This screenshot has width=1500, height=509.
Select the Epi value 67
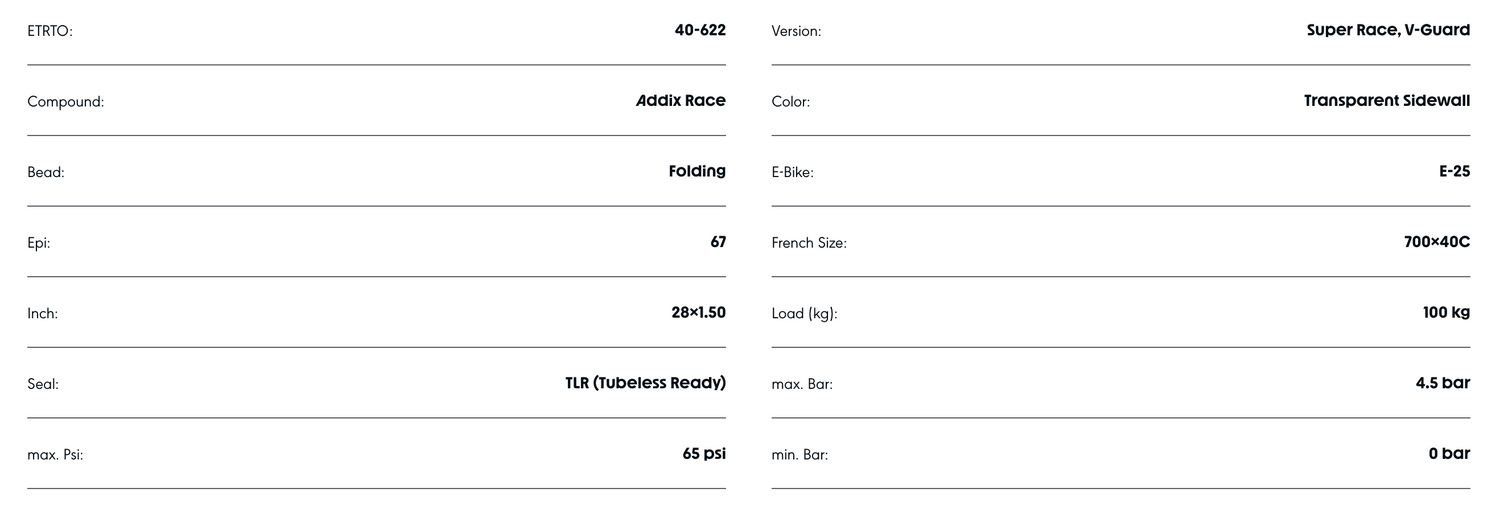tap(718, 242)
